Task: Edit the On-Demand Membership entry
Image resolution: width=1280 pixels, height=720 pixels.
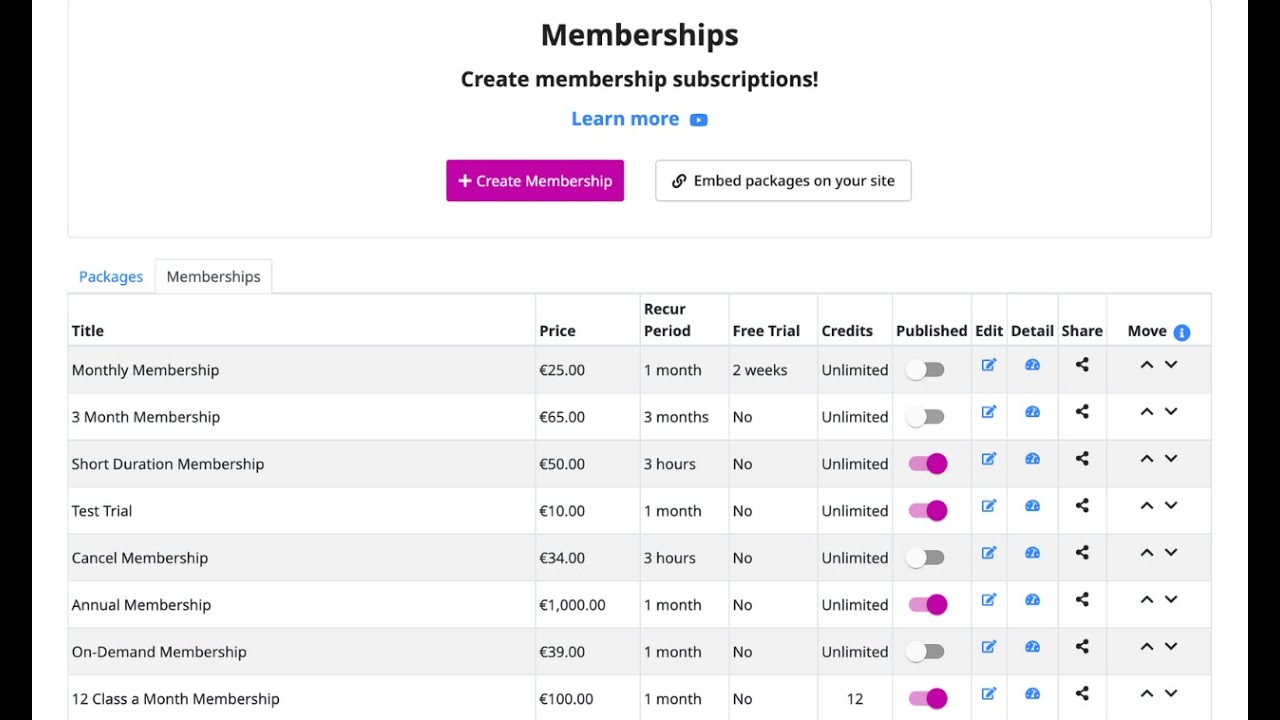Action: 989,647
